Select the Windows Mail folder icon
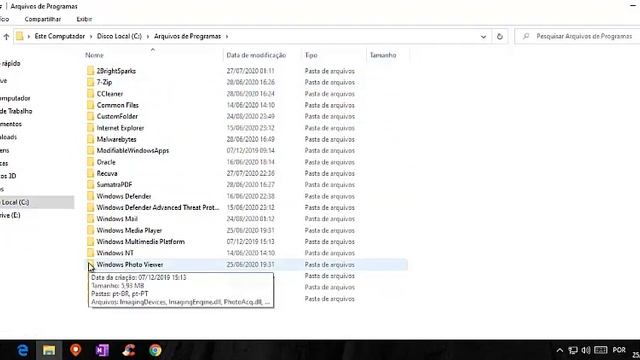Screen dimensions: 640x360 90,219
